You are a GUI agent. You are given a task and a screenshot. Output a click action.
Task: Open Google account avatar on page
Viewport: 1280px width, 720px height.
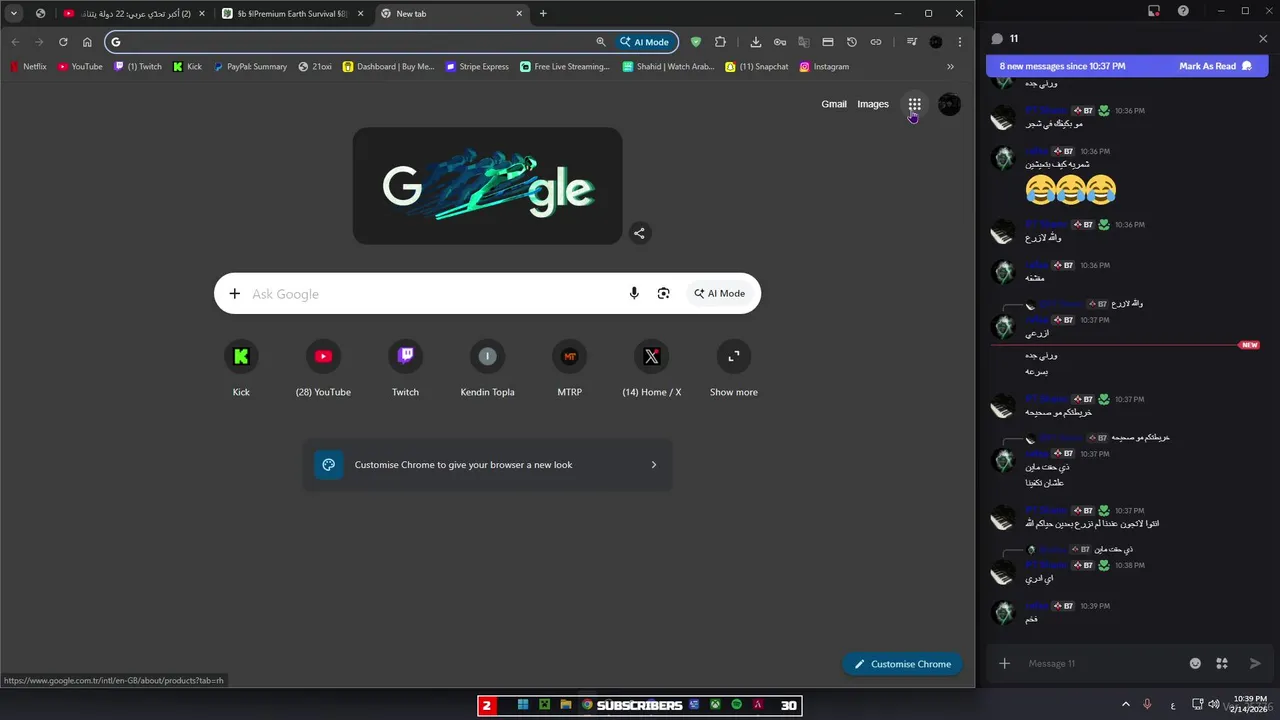[950, 104]
